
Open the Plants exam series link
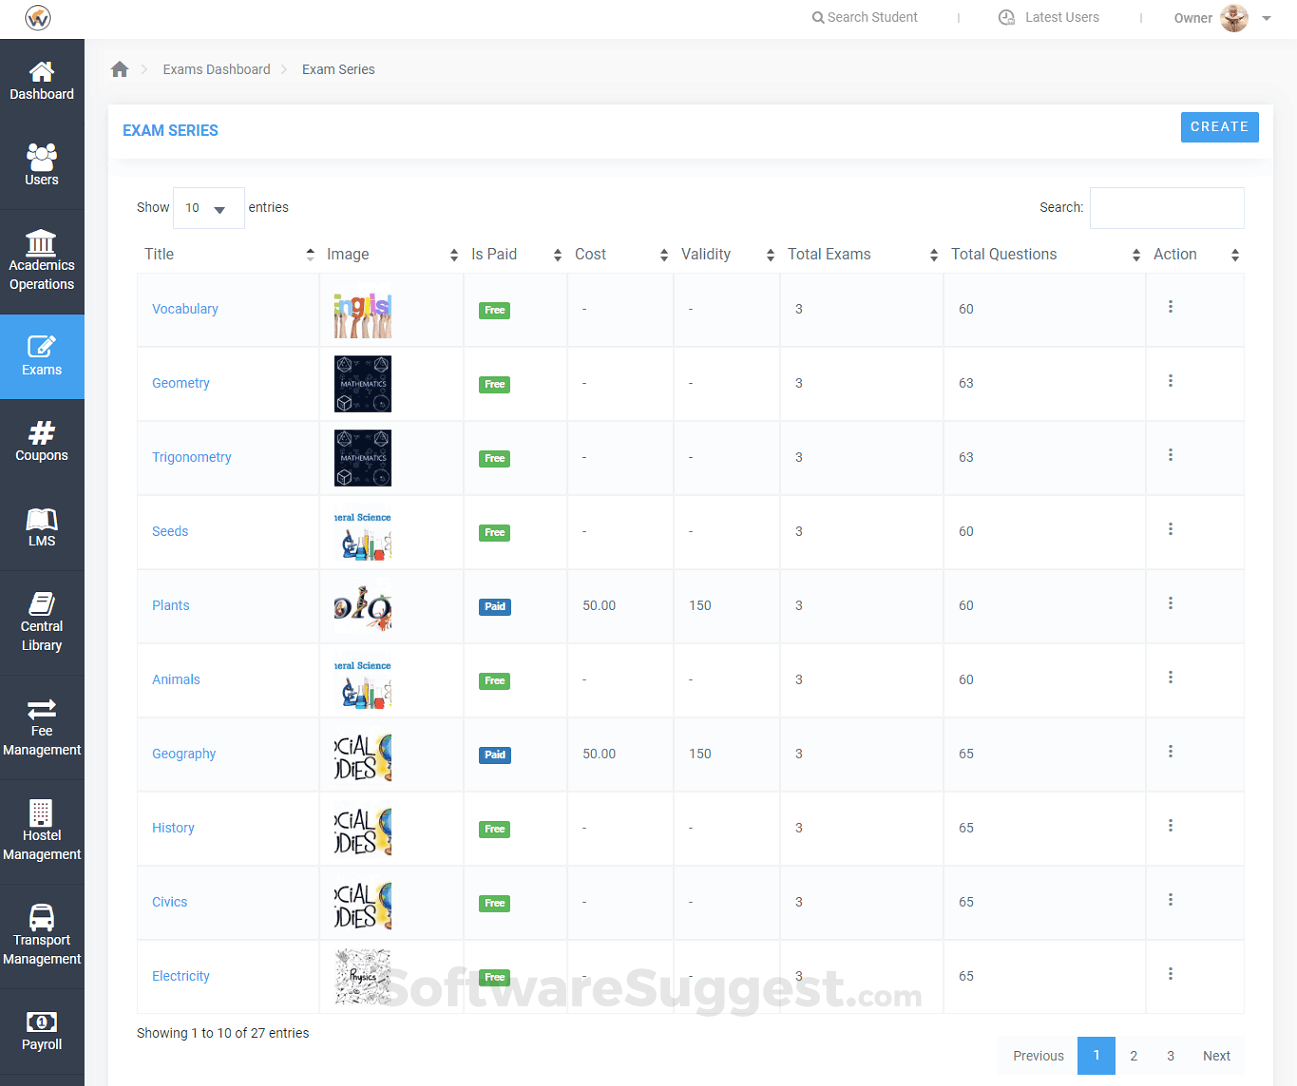(x=170, y=605)
